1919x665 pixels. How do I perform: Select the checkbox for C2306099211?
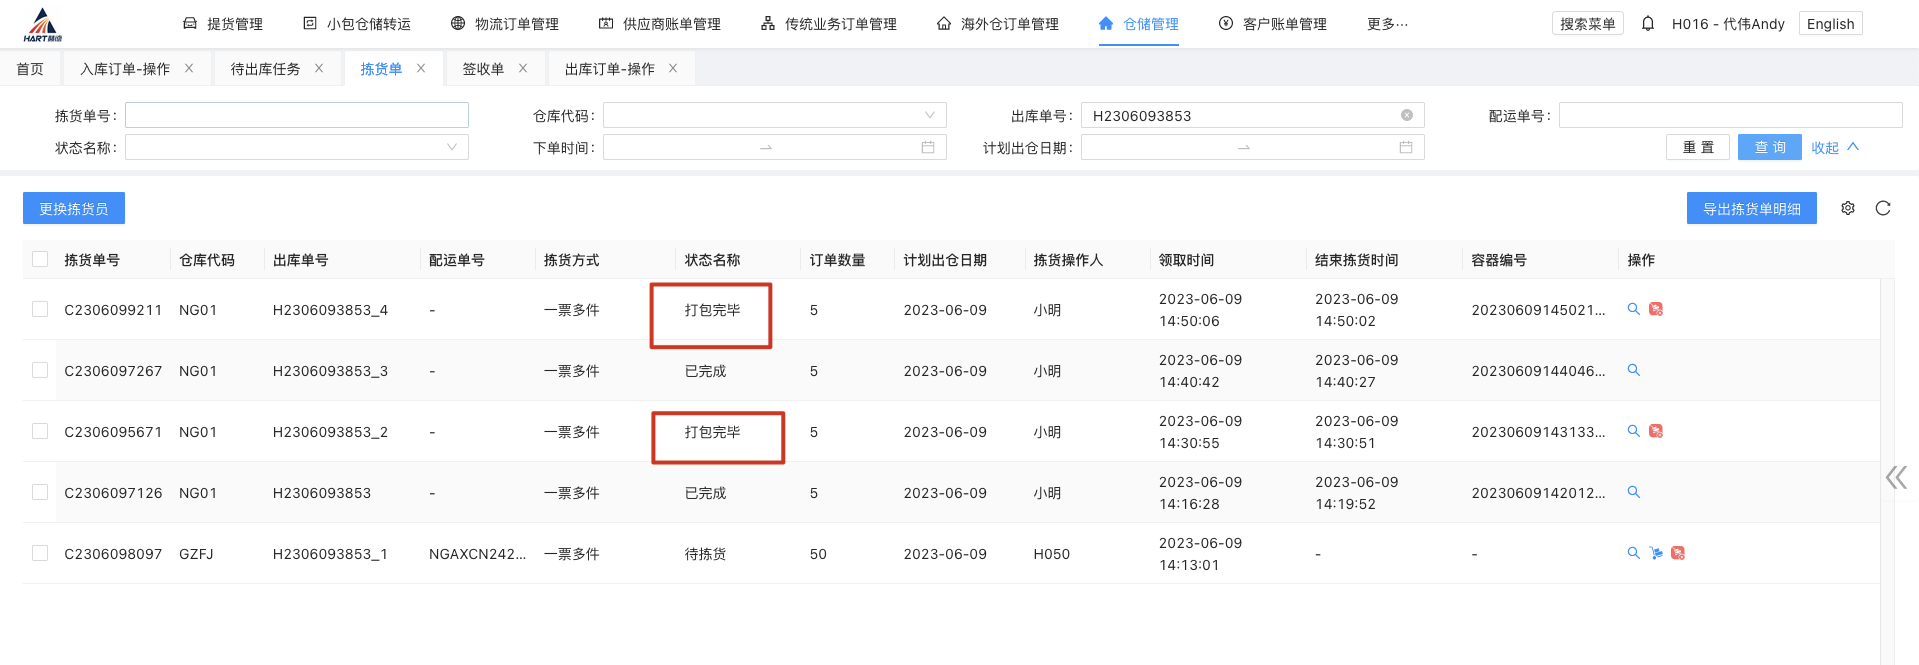[40, 309]
